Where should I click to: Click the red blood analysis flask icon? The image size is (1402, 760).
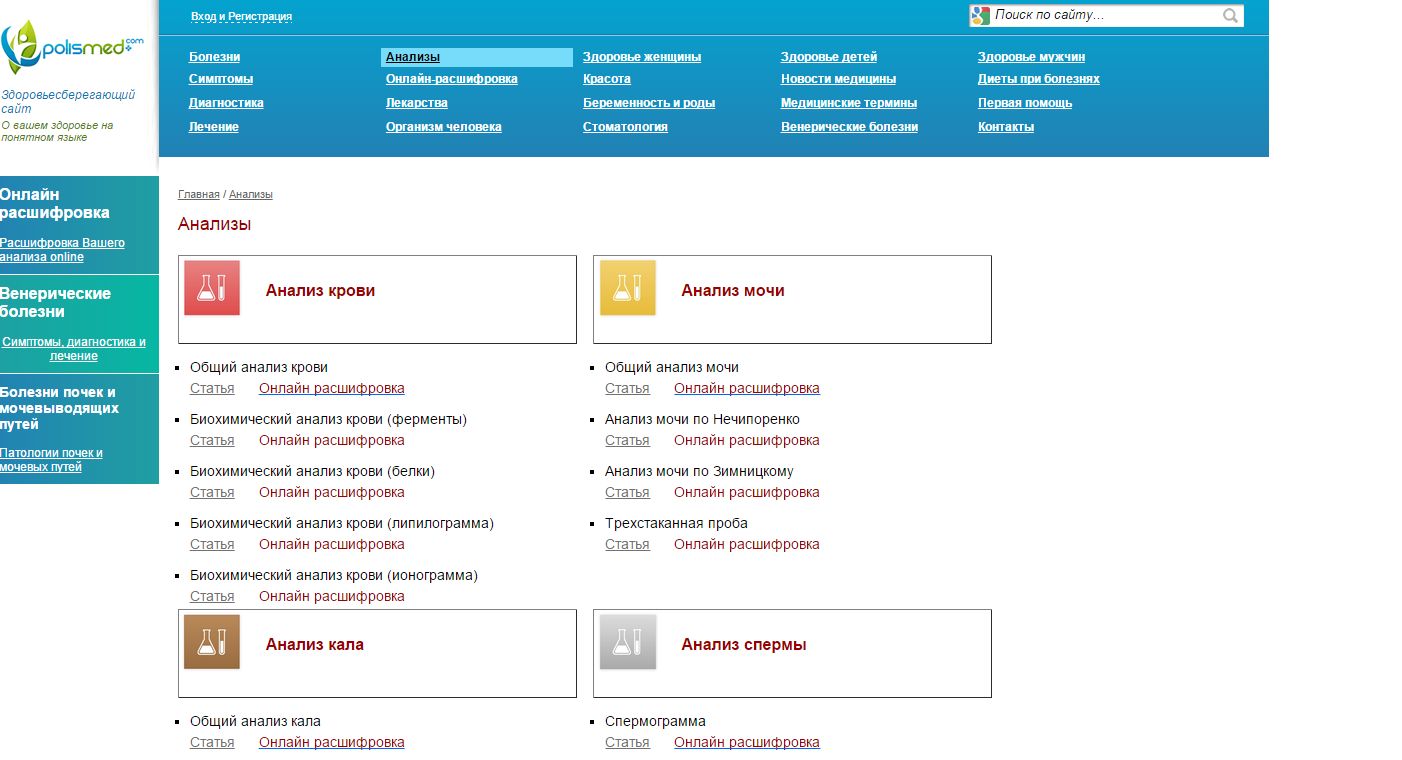tap(212, 288)
